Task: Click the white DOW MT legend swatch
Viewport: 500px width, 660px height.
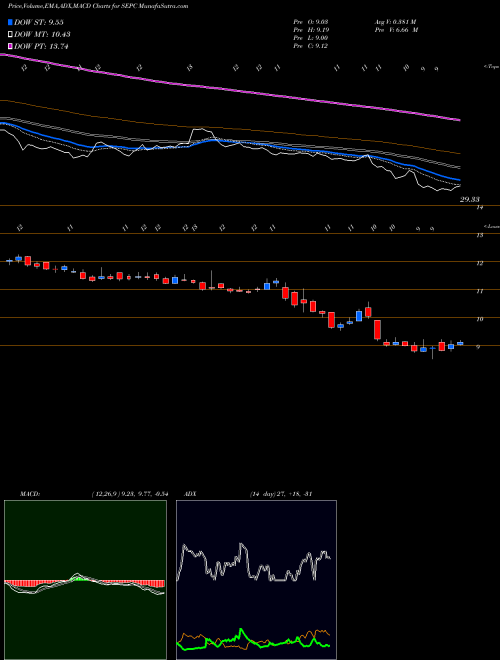Action: point(10,35)
